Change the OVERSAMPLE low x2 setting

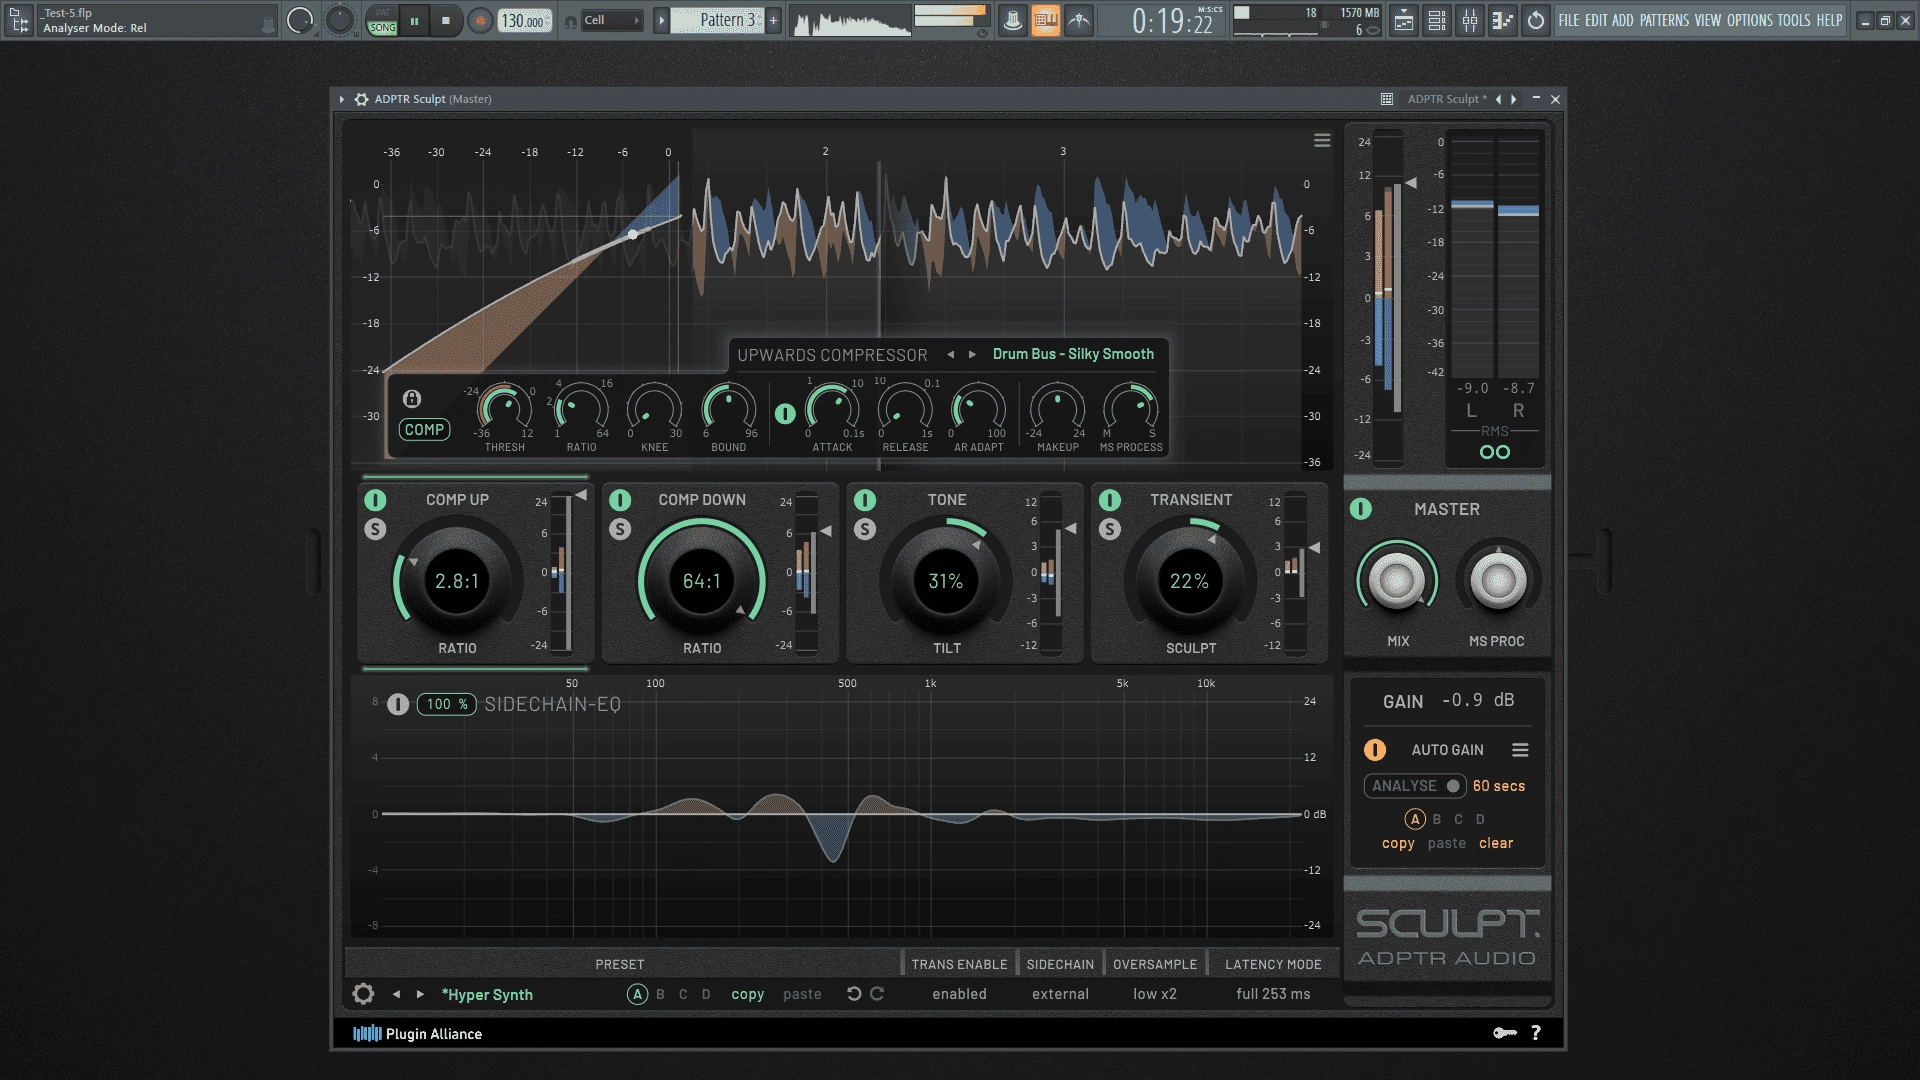coord(1155,994)
